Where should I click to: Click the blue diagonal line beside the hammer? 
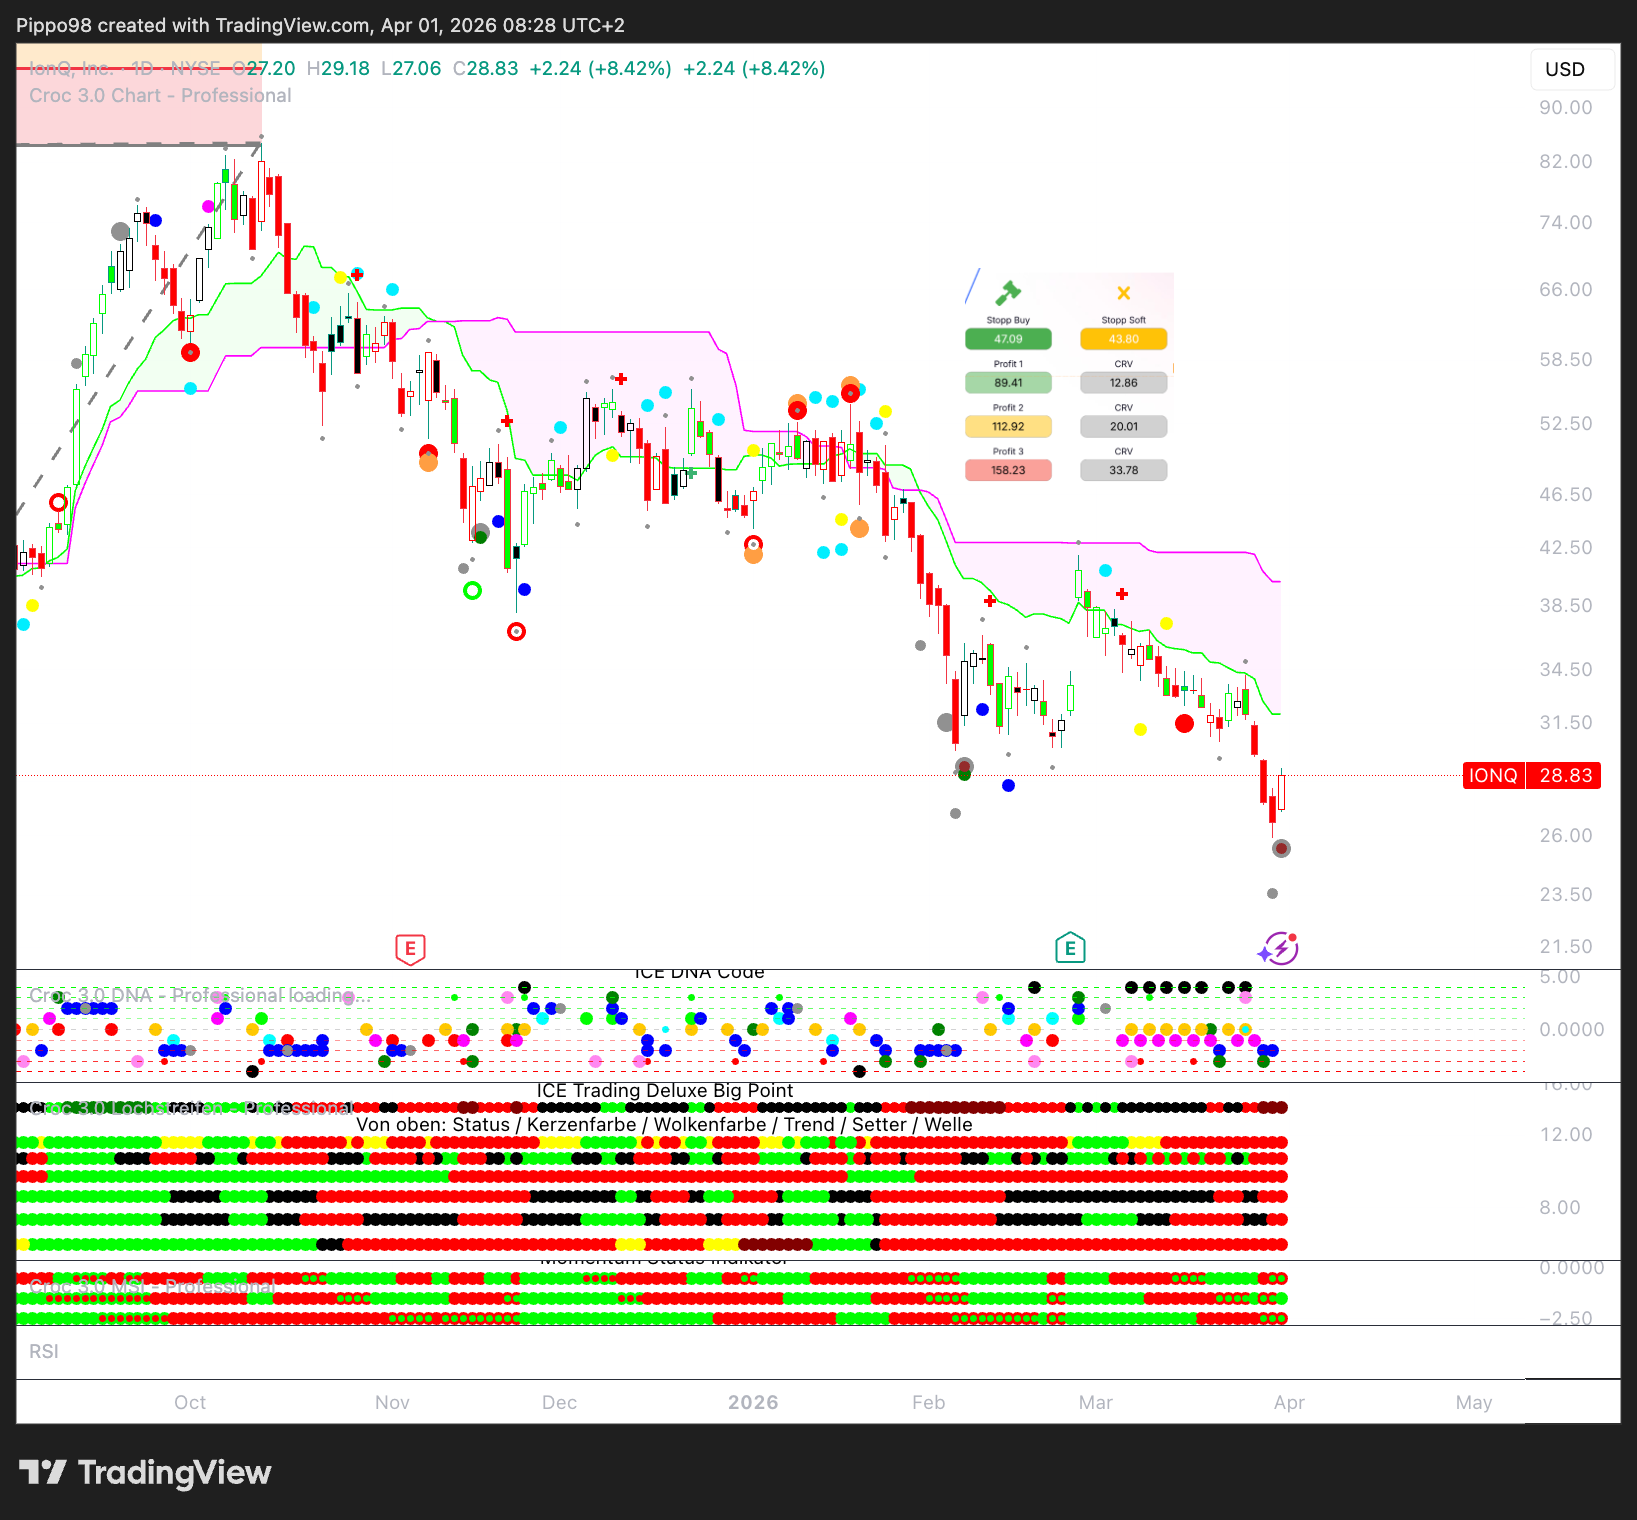pyautogui.click(x=972, y=286)
